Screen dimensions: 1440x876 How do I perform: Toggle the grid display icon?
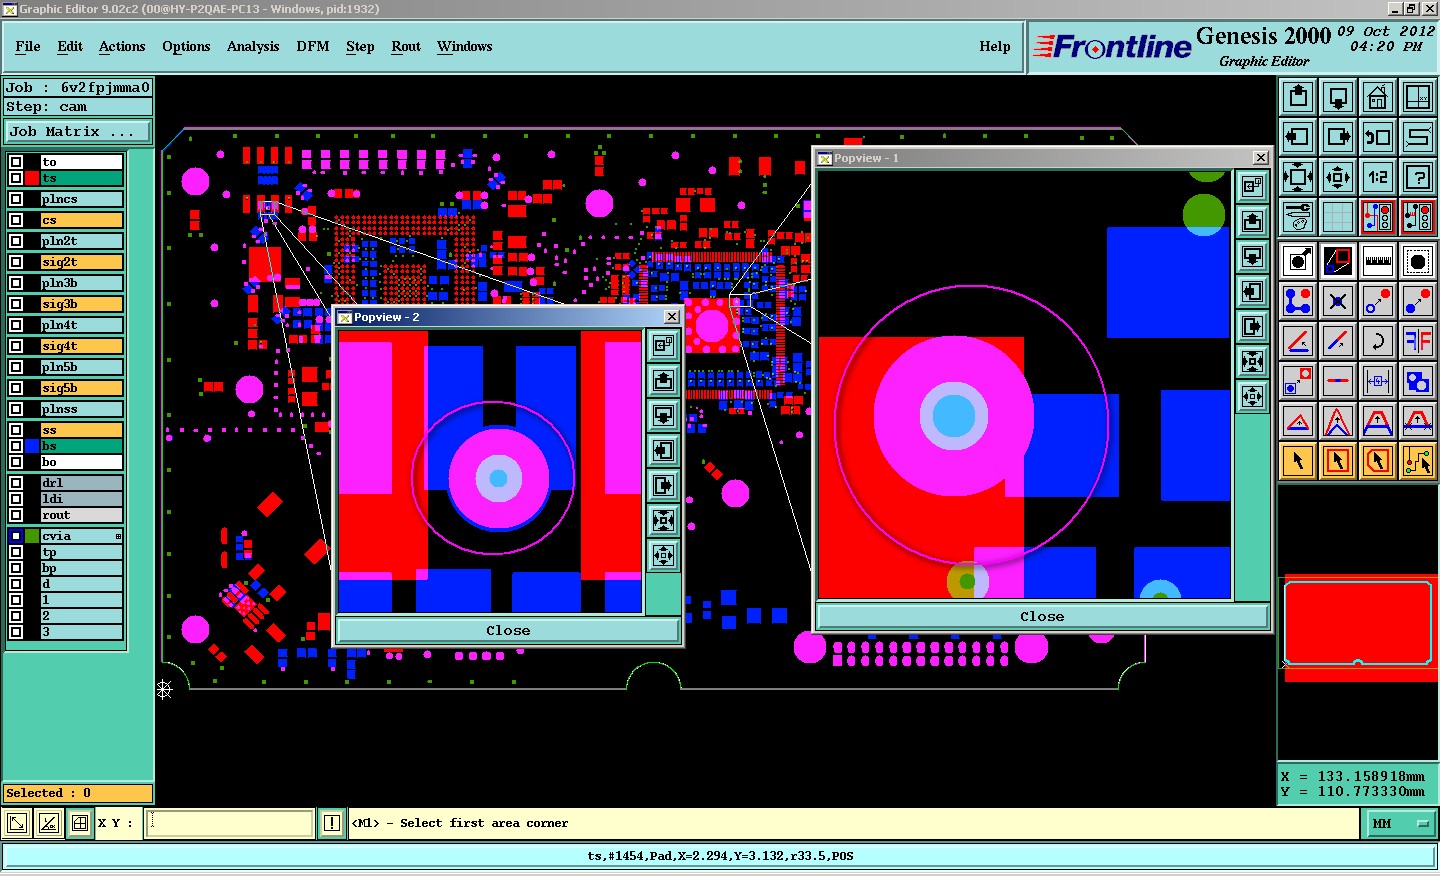pyautogui.click(x=1338, y=217)
